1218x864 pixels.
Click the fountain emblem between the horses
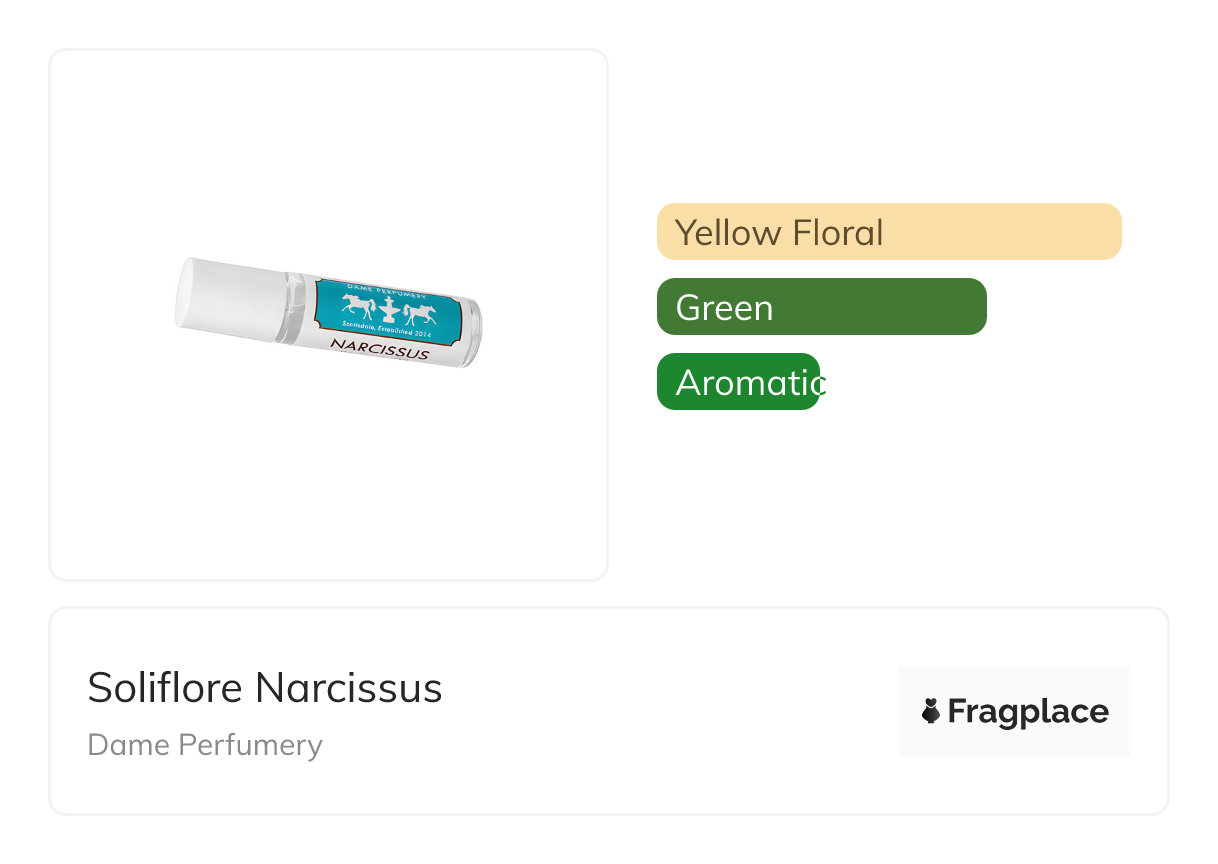point(389,310)
